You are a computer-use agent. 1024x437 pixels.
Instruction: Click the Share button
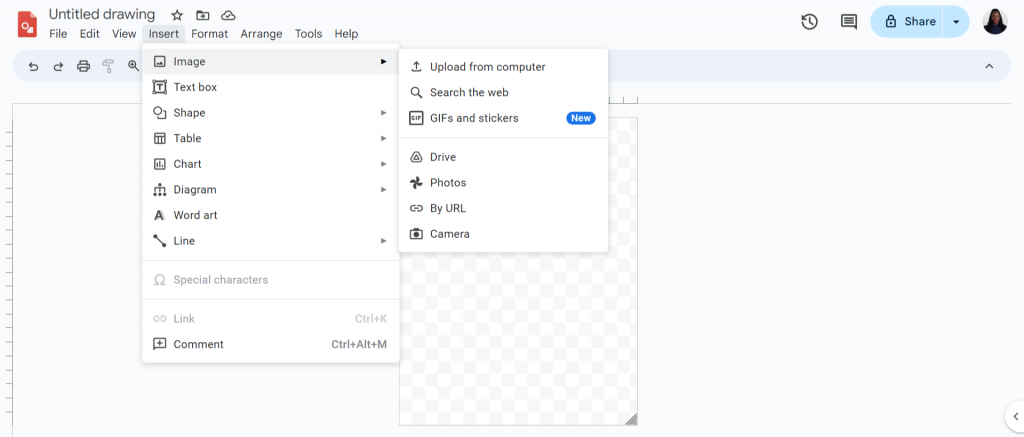click(908, 22)
